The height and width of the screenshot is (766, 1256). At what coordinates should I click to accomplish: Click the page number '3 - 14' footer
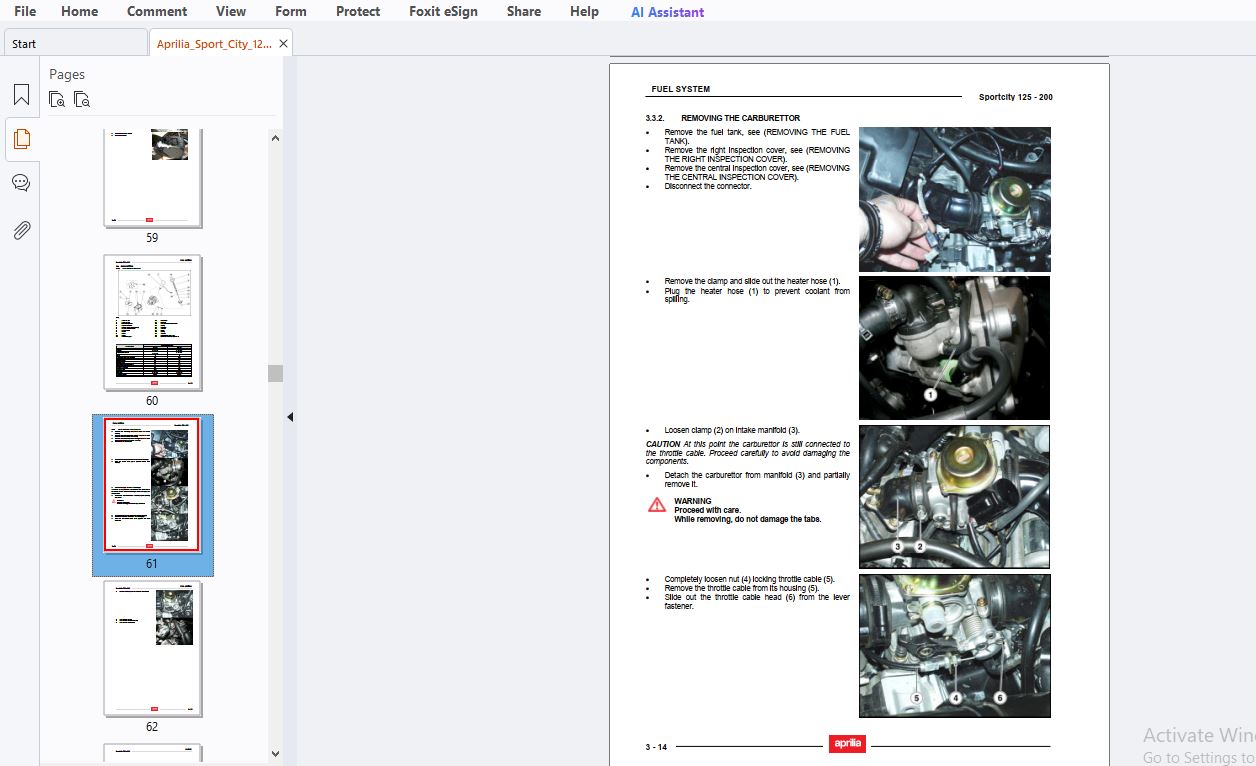tap(657, 747)
